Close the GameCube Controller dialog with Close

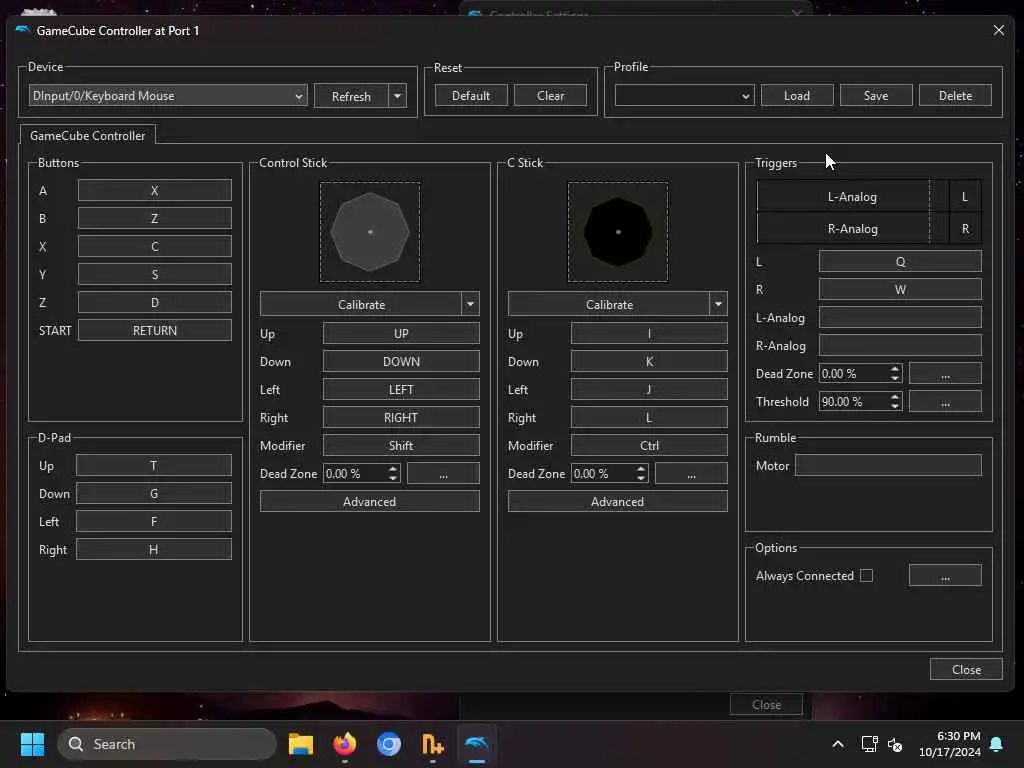[x=966, y=669]
